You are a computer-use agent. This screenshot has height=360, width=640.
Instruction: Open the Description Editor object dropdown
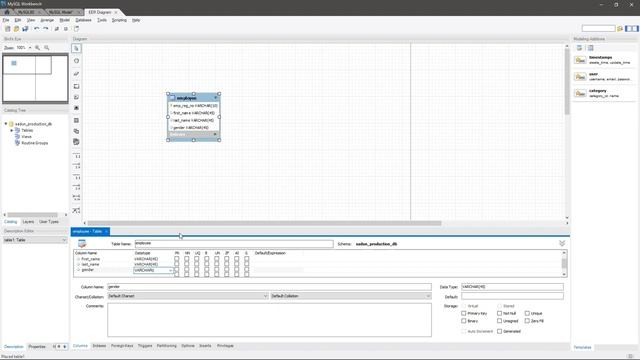(x=35, y=240)
